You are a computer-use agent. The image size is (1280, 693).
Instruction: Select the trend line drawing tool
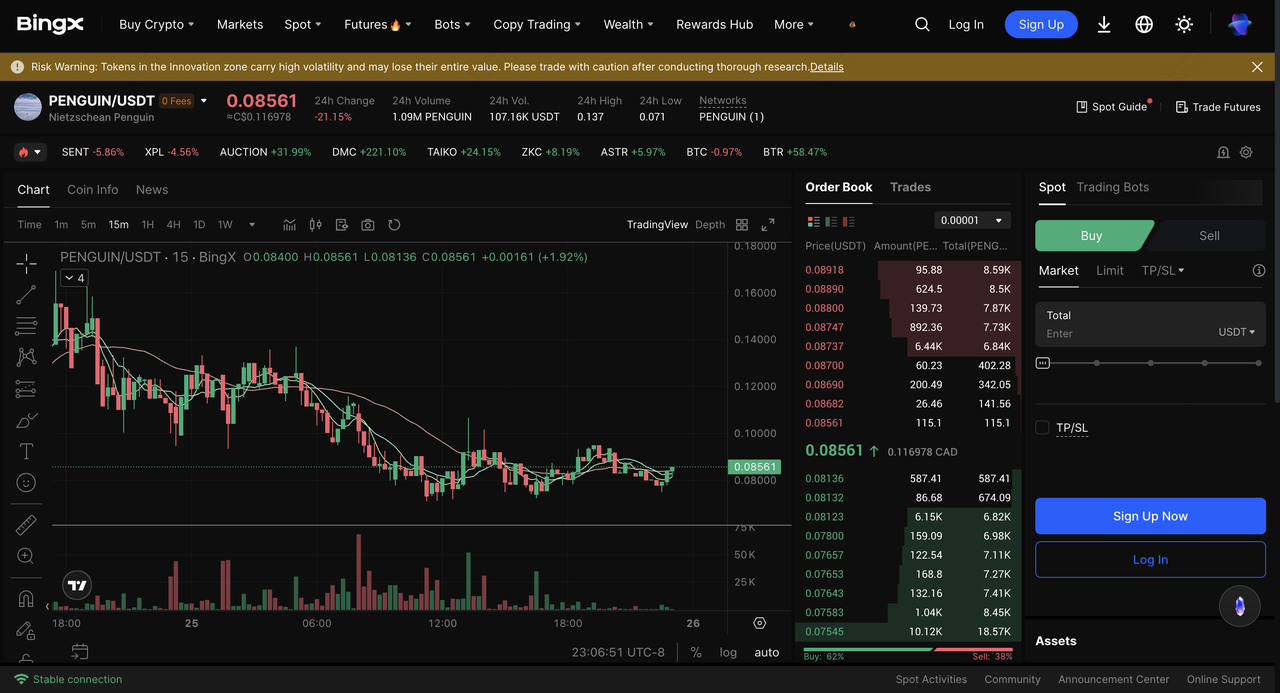pos(26,294)
